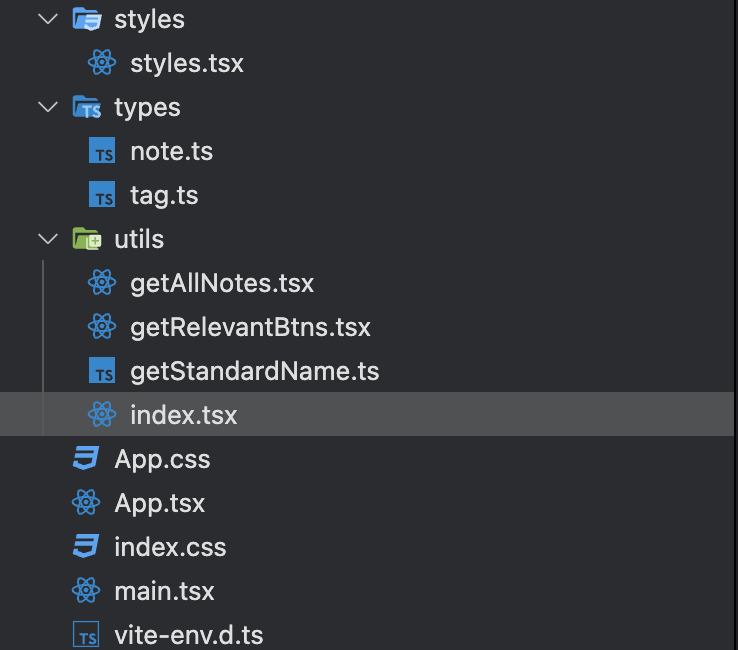
Task: Click the React icon beside App.tsx
Action: (x=86, y=502)
